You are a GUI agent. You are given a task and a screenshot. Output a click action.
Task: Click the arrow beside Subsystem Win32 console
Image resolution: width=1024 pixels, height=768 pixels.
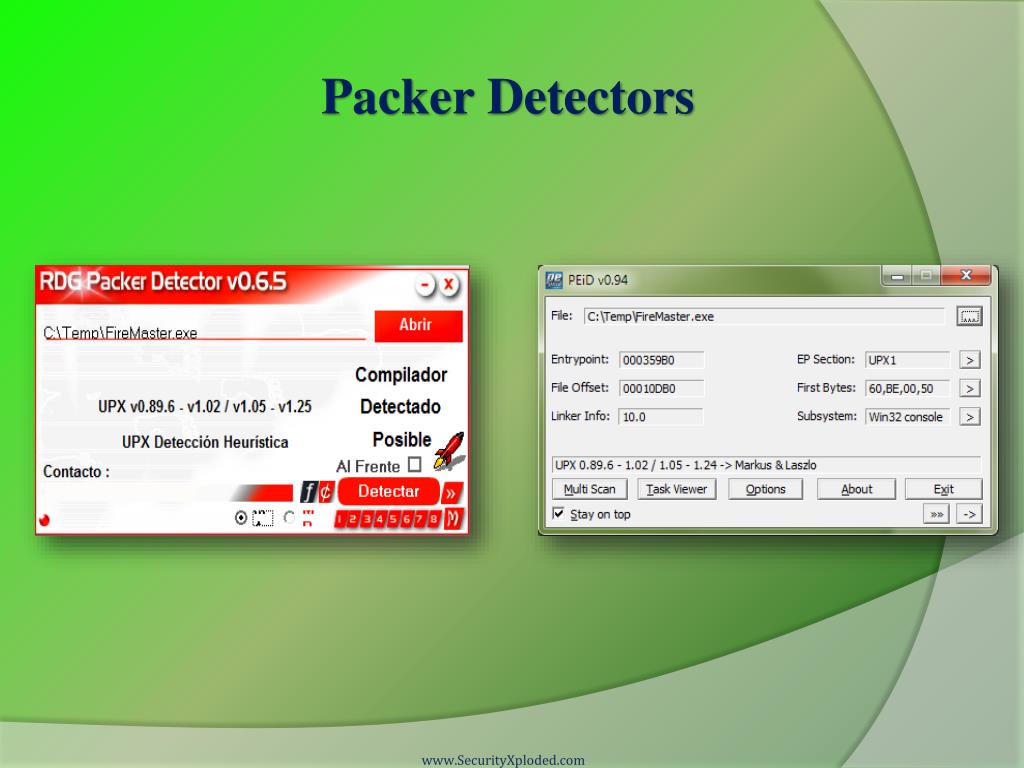(969, 417)
